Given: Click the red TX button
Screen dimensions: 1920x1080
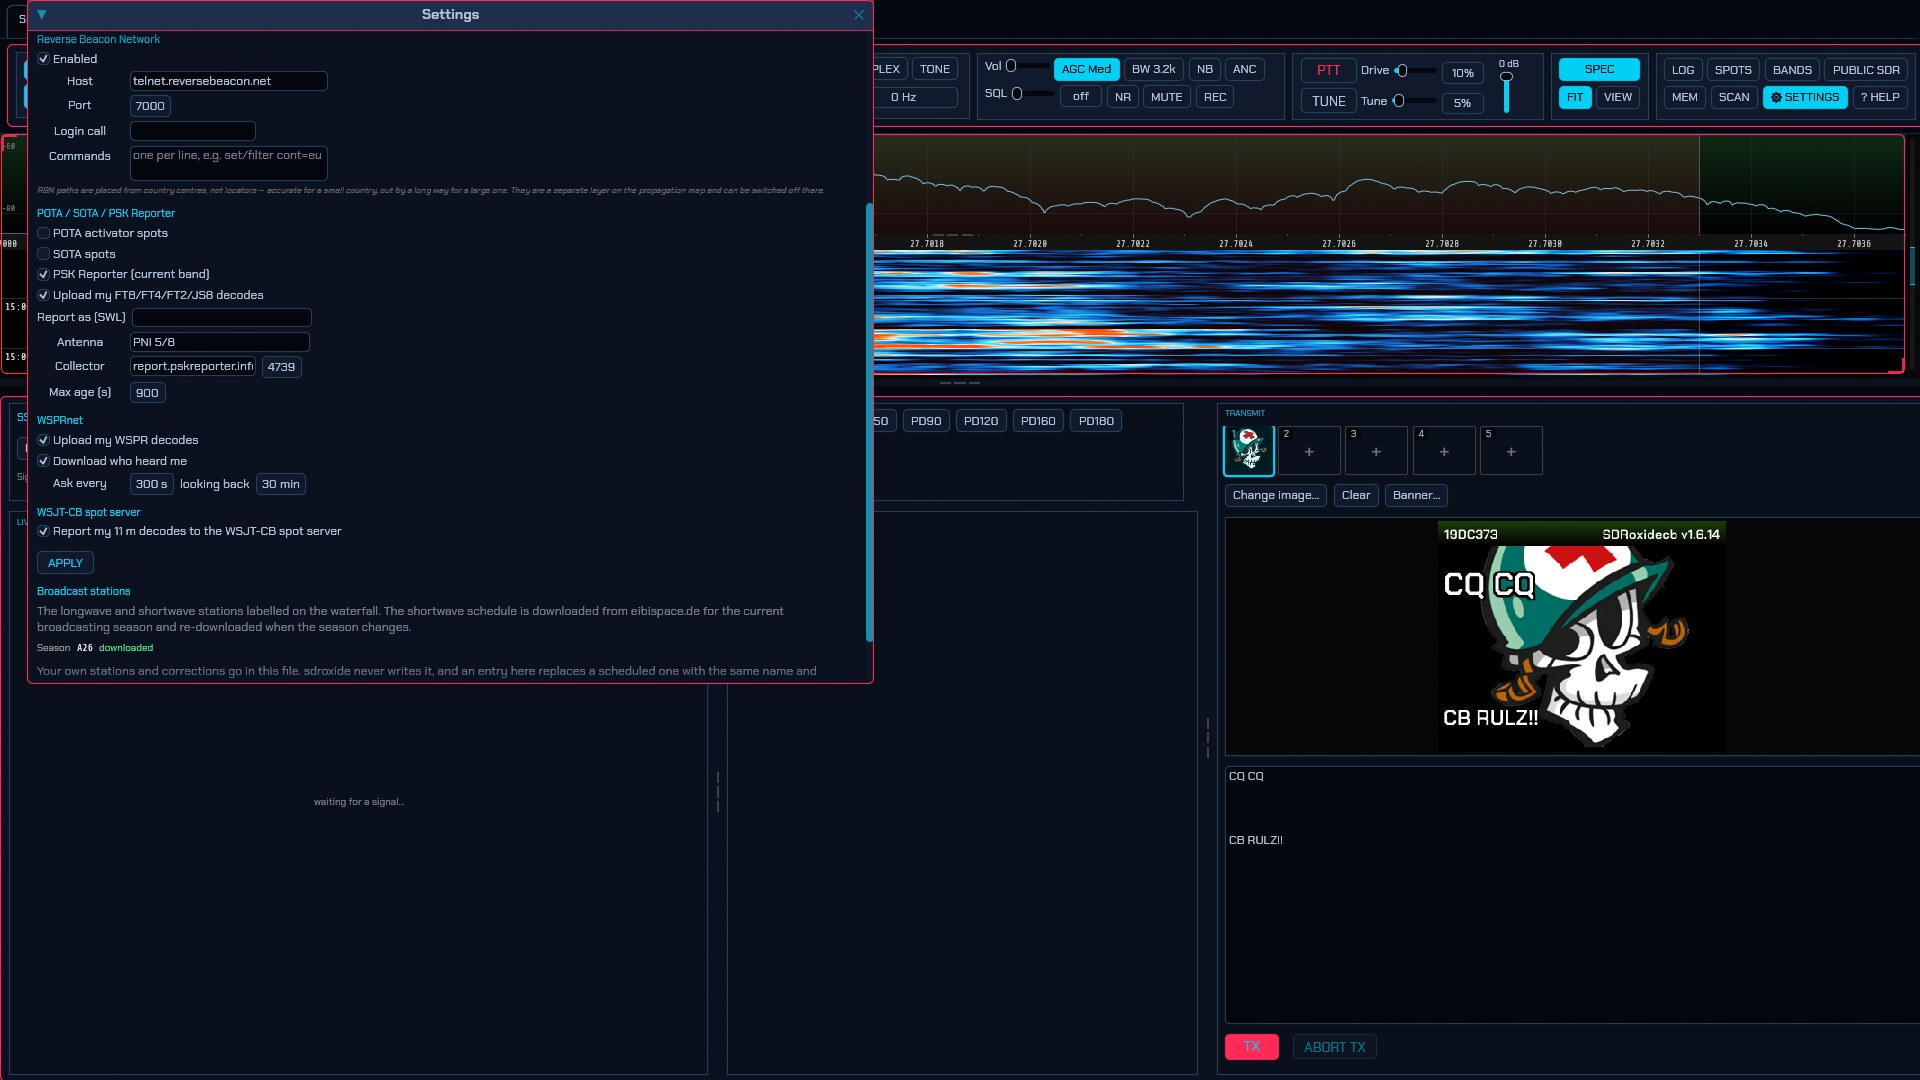Looking at the screenshot, I should click(x=1251, y=1047).
